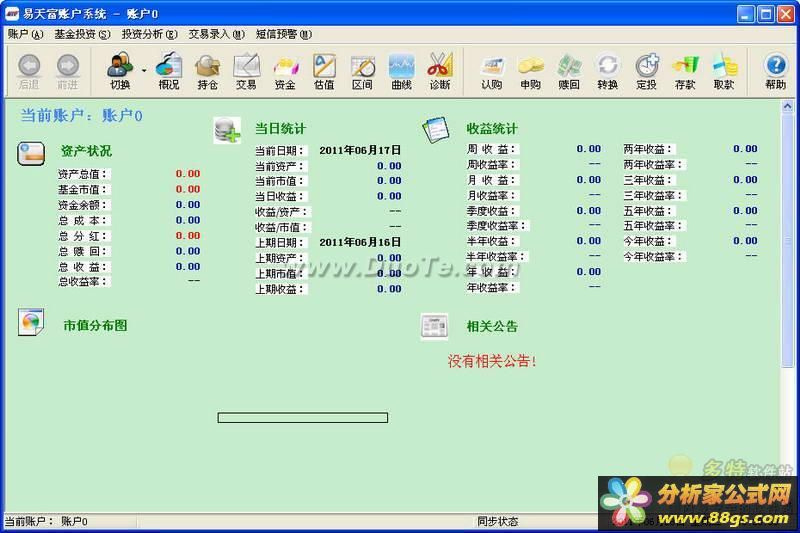Image resolution: width=800 pixels, height=533 pixels.
Task: Click the 当前账户: 账户0 heading
Action: [x=82, y=115]
